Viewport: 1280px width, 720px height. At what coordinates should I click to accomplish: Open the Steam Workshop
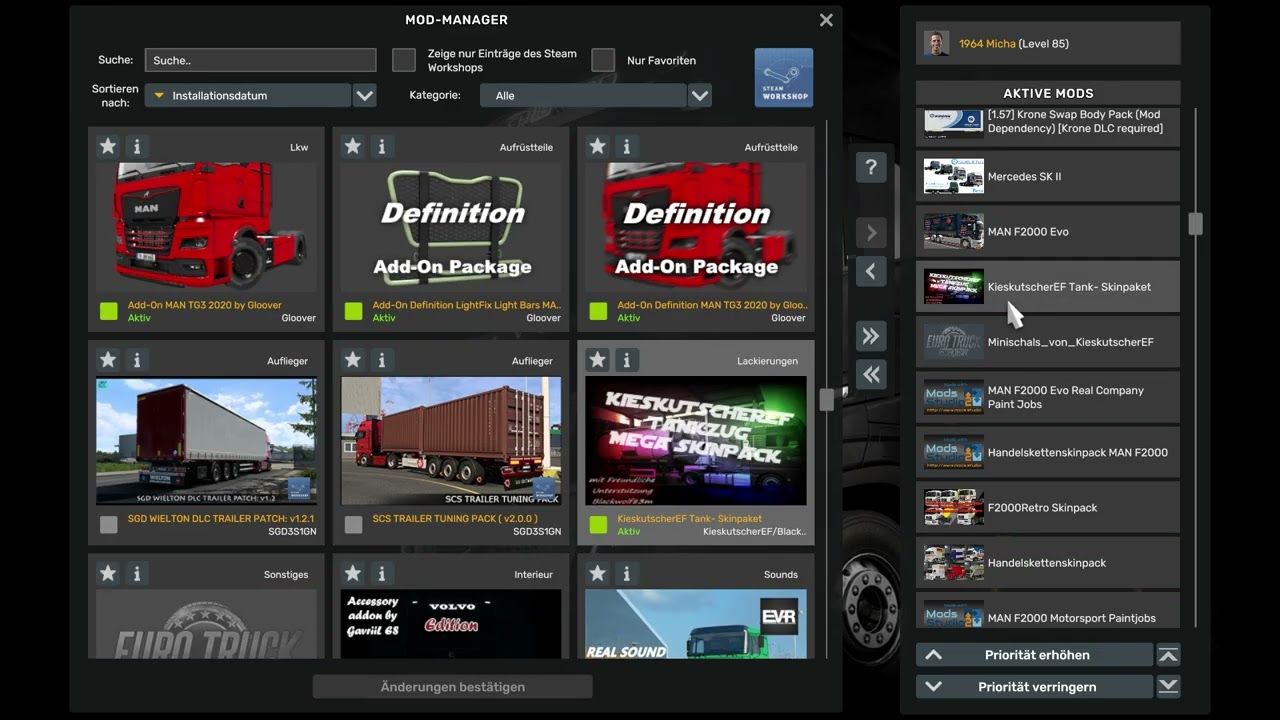click(784, 78)
